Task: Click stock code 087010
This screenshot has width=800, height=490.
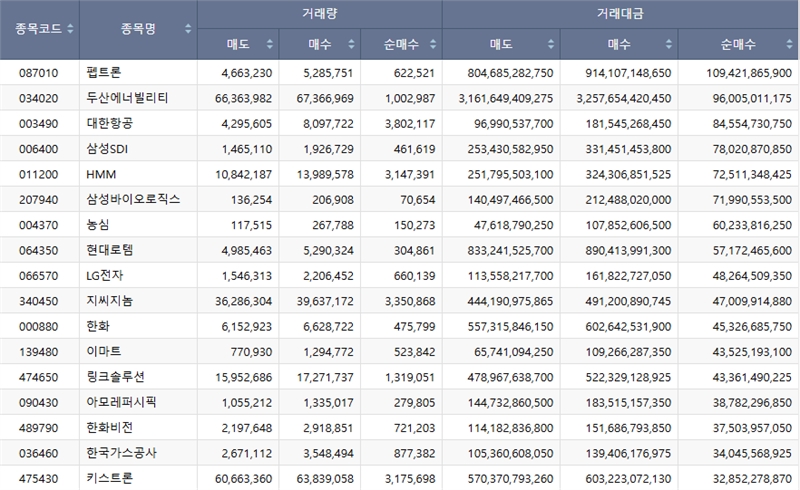Action: [39, 73]
